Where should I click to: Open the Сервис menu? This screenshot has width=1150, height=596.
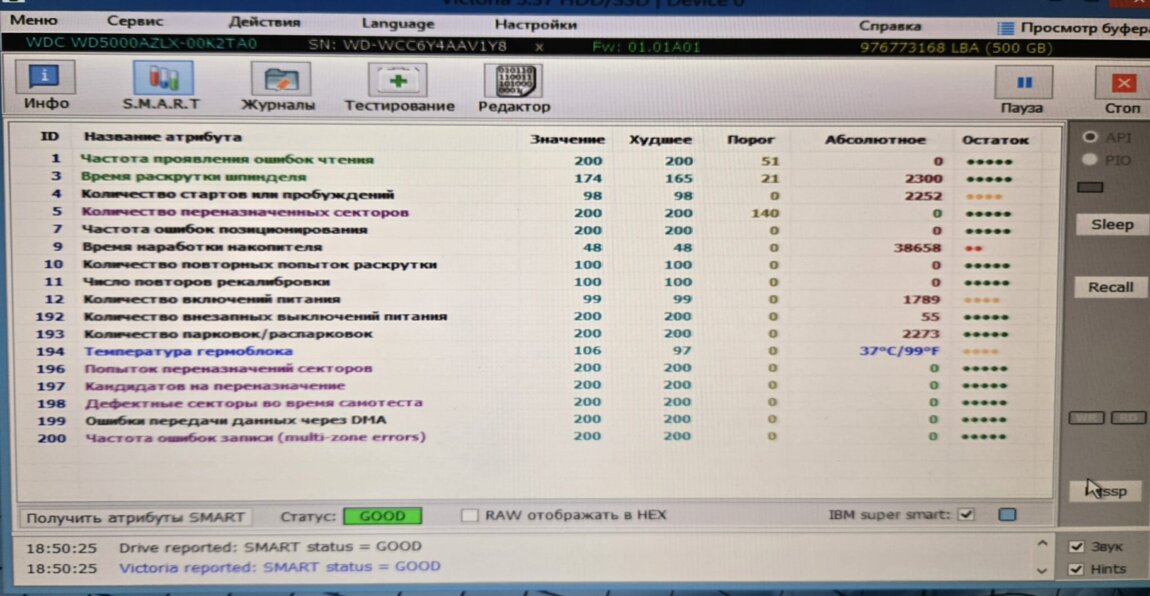[x=135, y=22]
